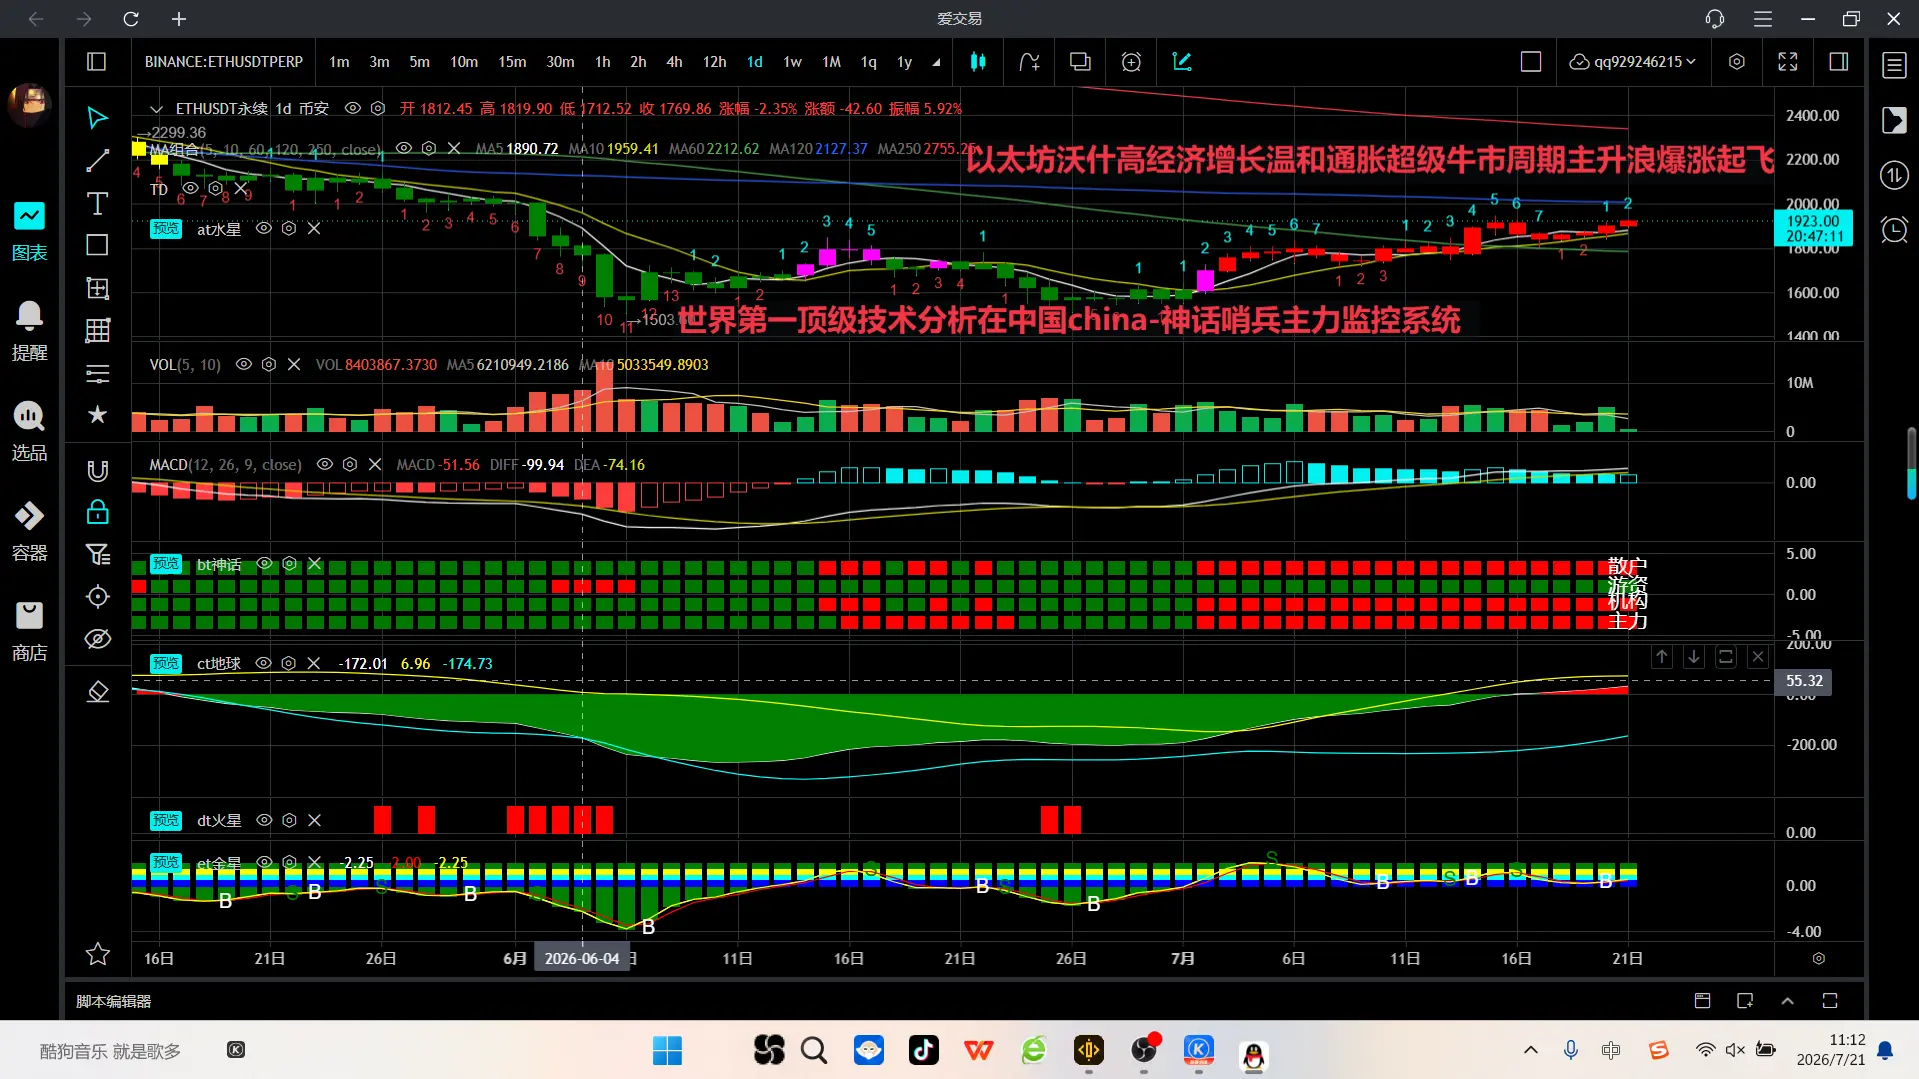The width and height of the screenshot is (1919, 1079).
Task: Switch to 15m timeframe
Action: (512, 62)
